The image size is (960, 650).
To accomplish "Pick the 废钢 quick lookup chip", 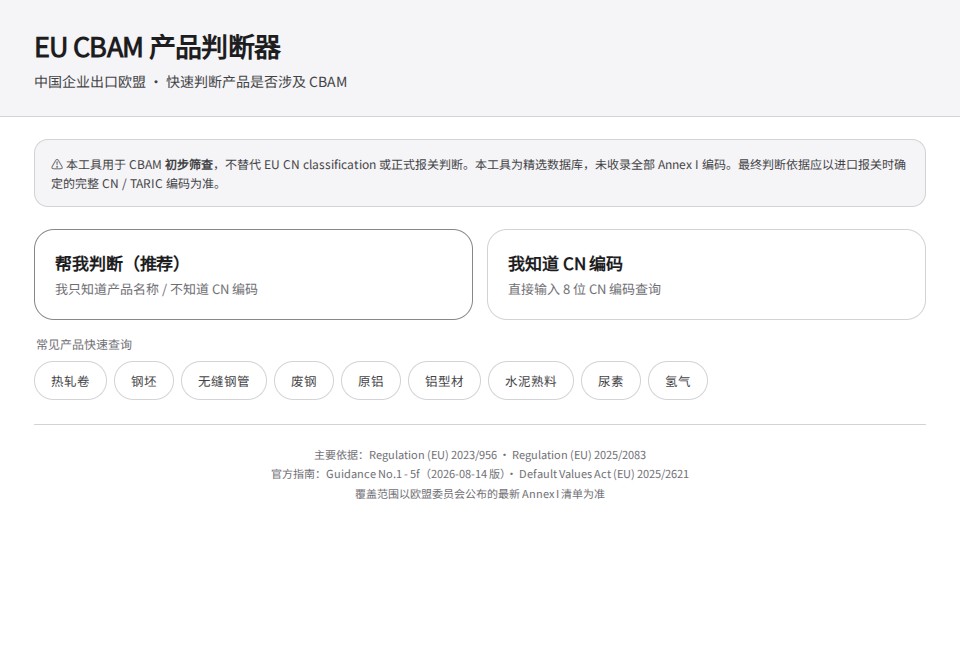I will 304,381.
